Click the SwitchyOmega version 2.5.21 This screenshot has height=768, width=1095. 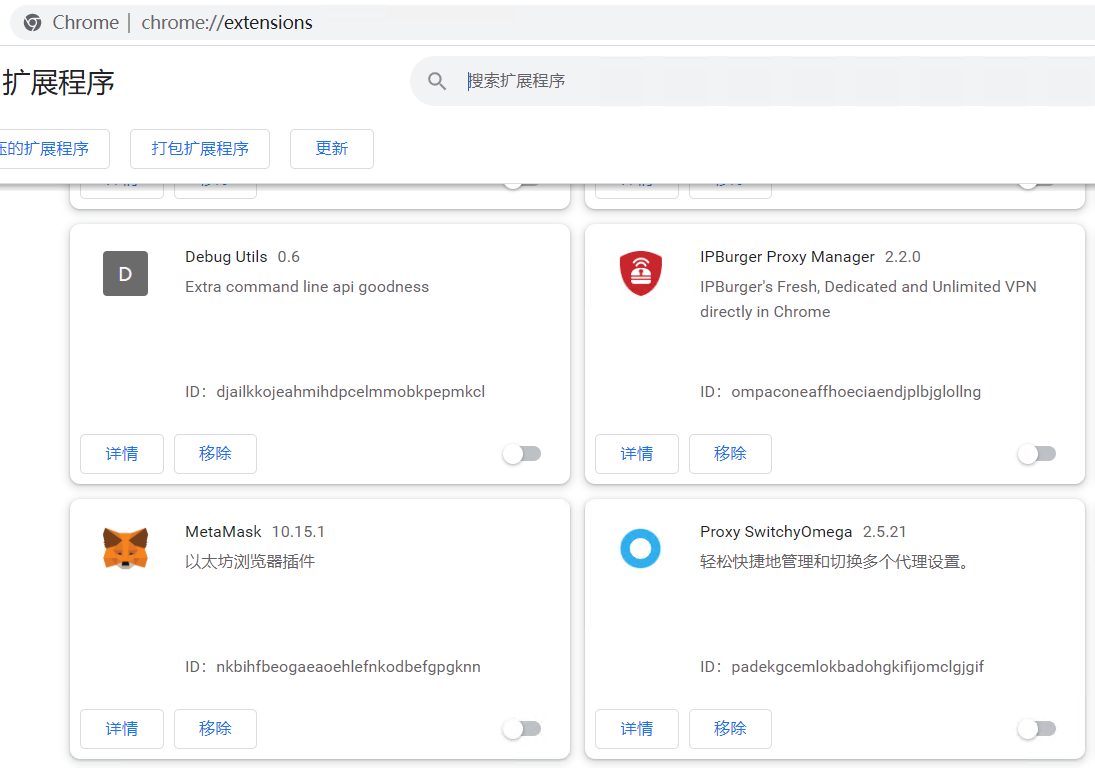point(885,532)
